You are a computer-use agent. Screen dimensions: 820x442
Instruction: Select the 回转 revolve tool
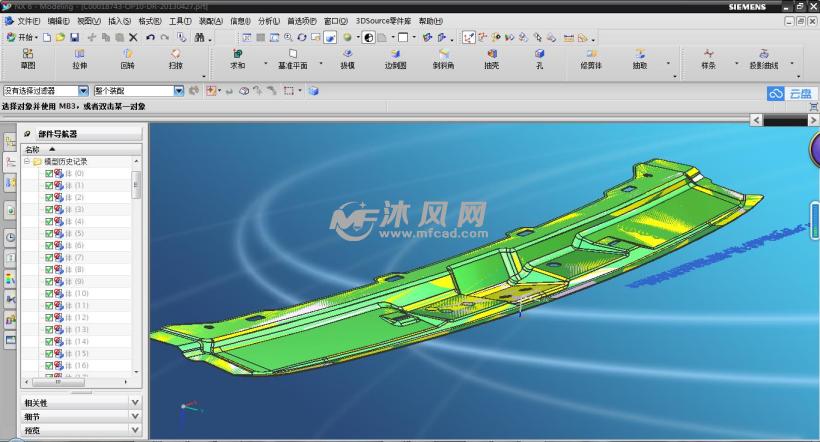click(128, 59)
